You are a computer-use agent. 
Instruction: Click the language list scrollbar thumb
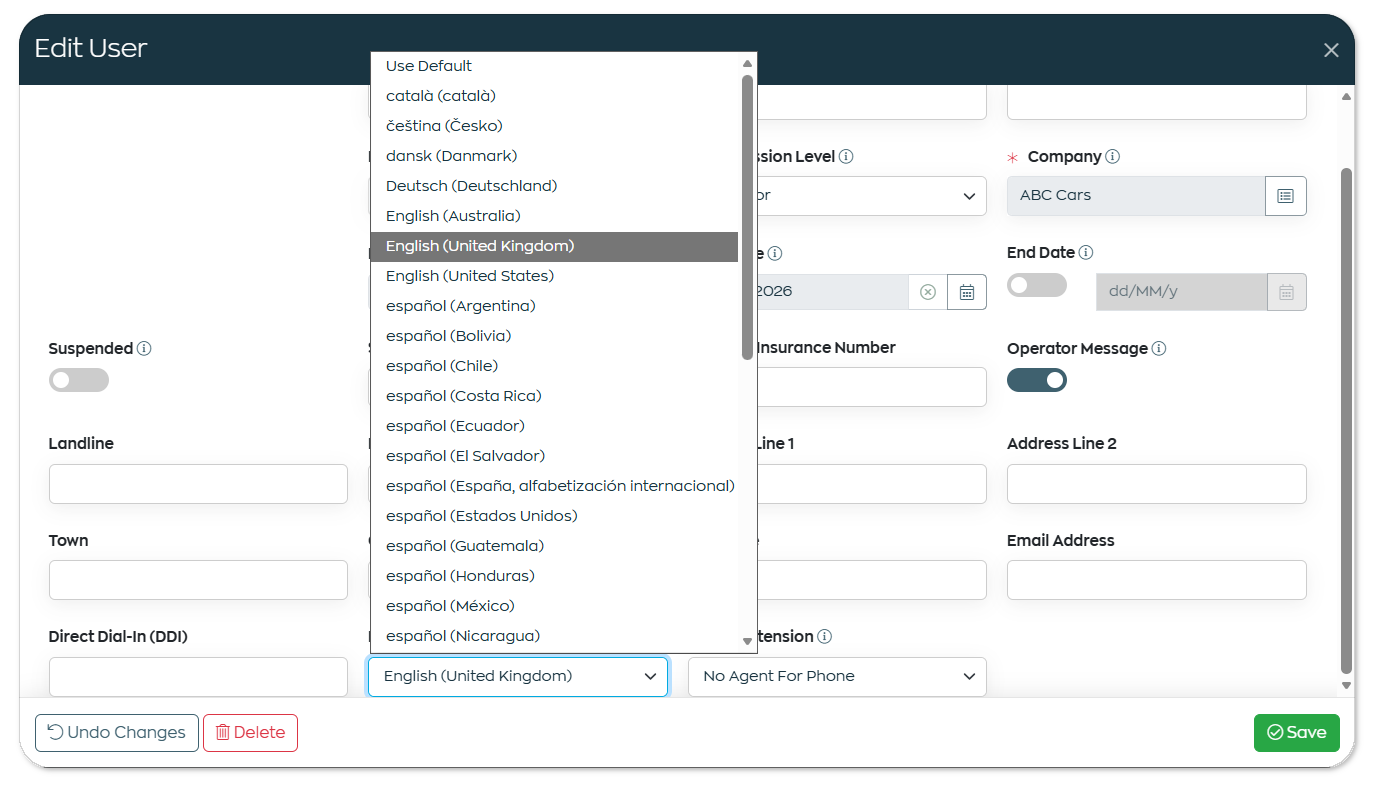[747, 217]
